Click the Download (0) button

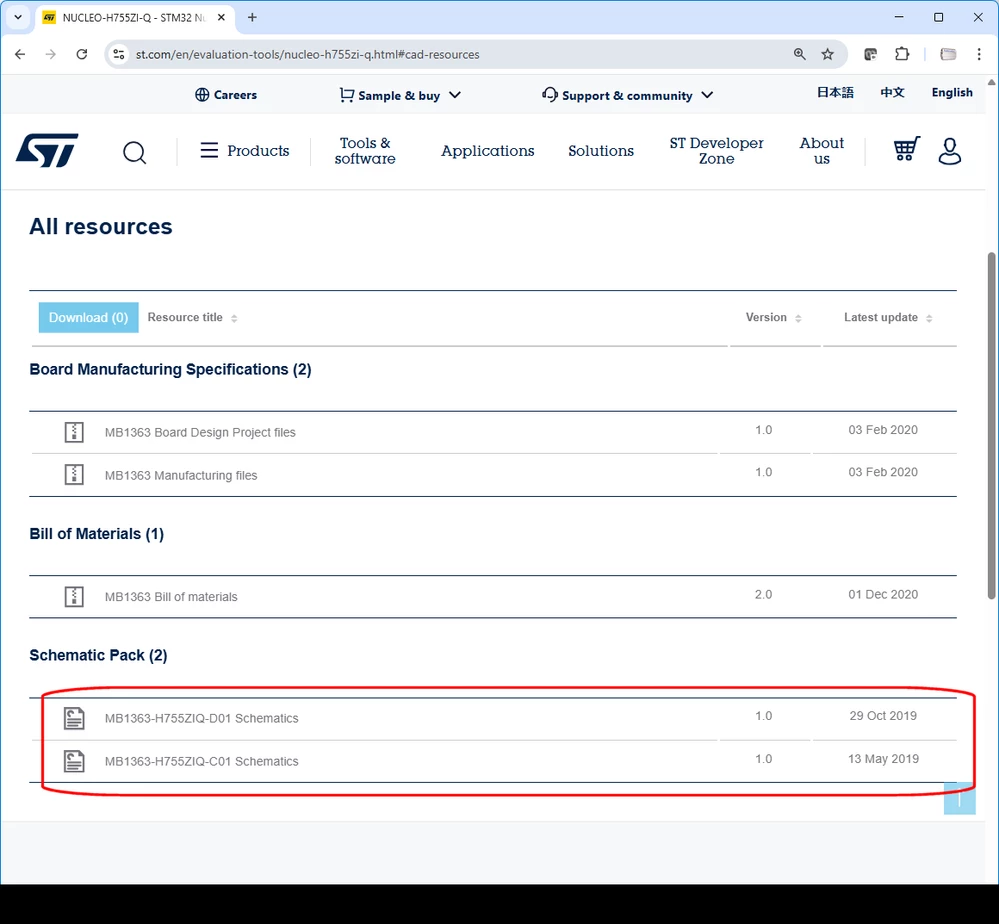[x=89, y=317]
